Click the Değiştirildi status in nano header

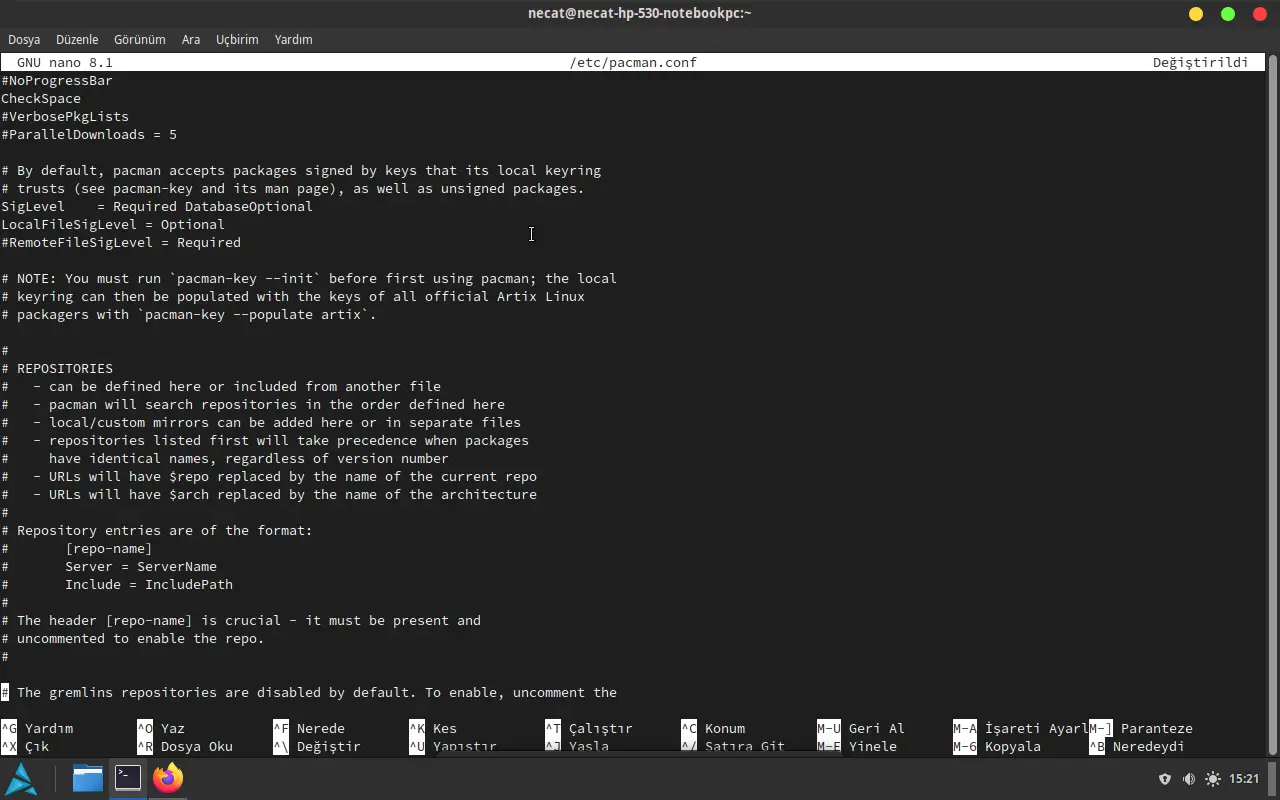(x=1201, y=63)
